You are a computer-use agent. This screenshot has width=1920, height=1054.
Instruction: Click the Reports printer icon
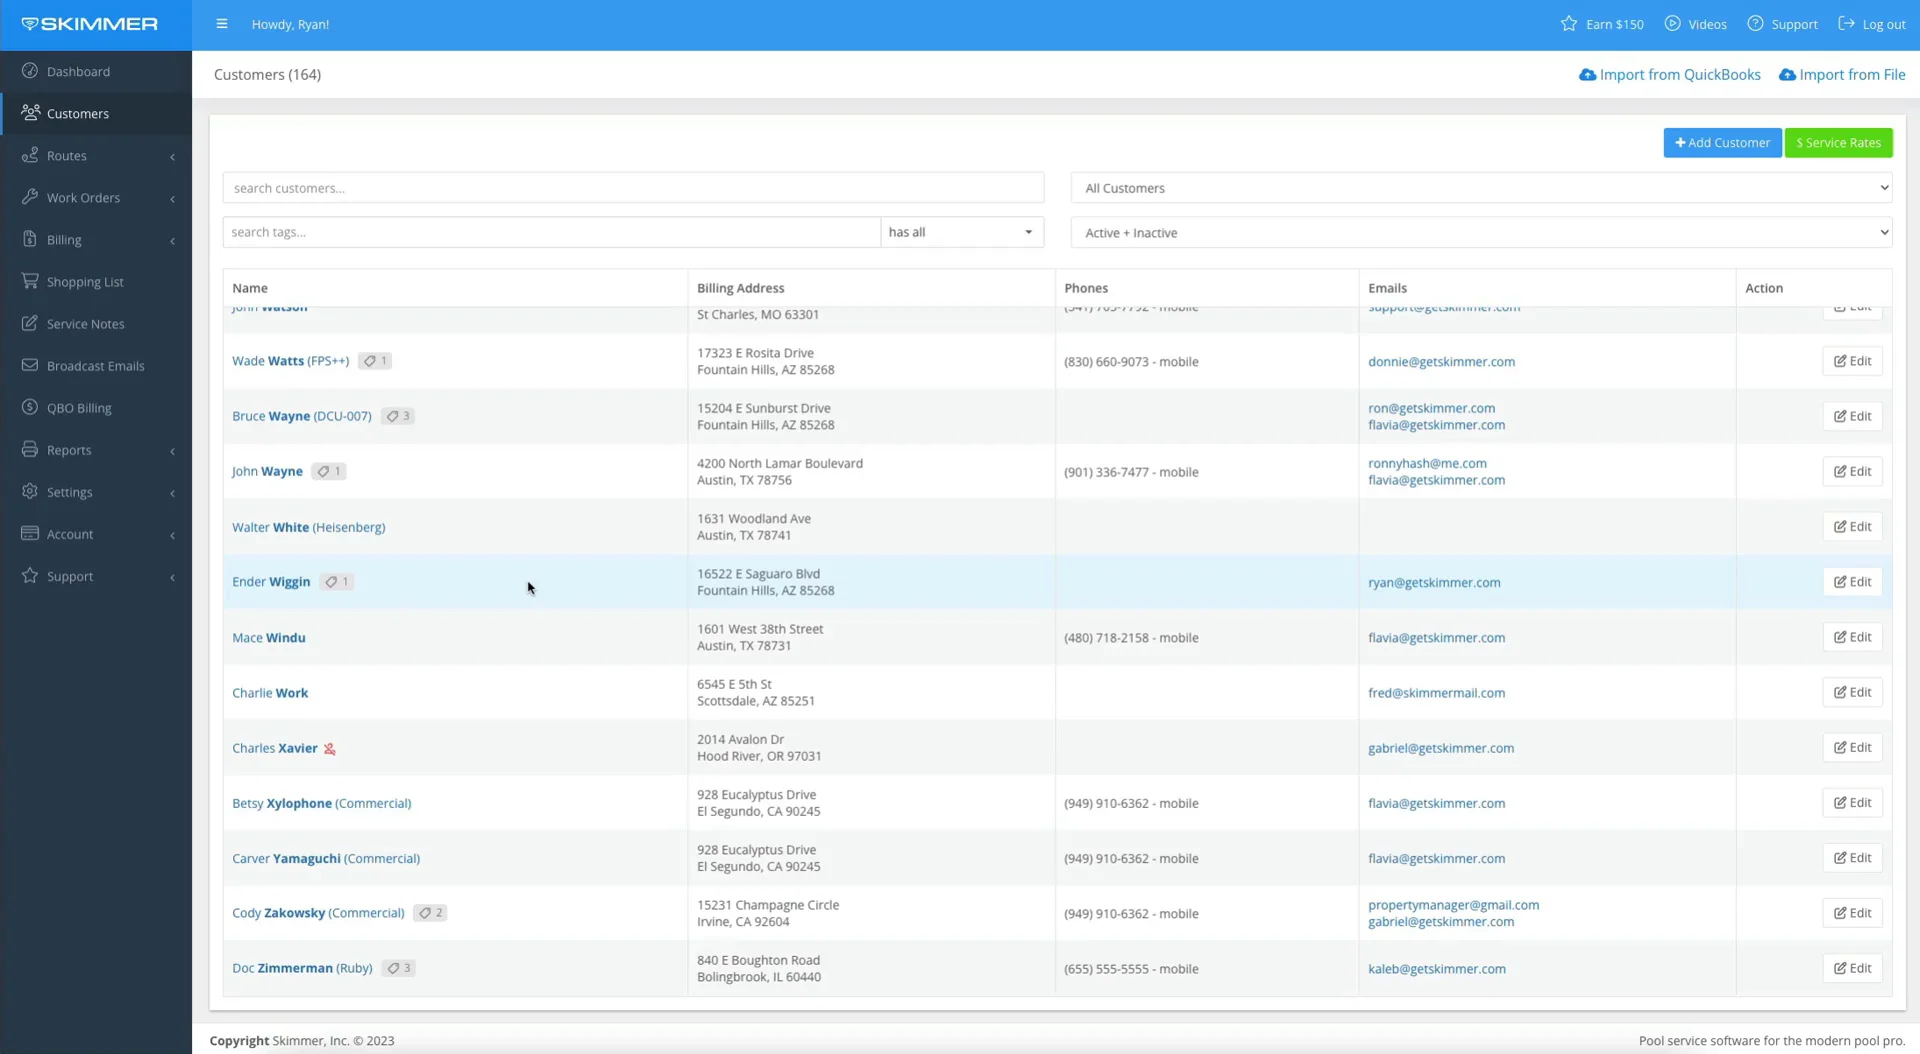click(x=30, y=449)
